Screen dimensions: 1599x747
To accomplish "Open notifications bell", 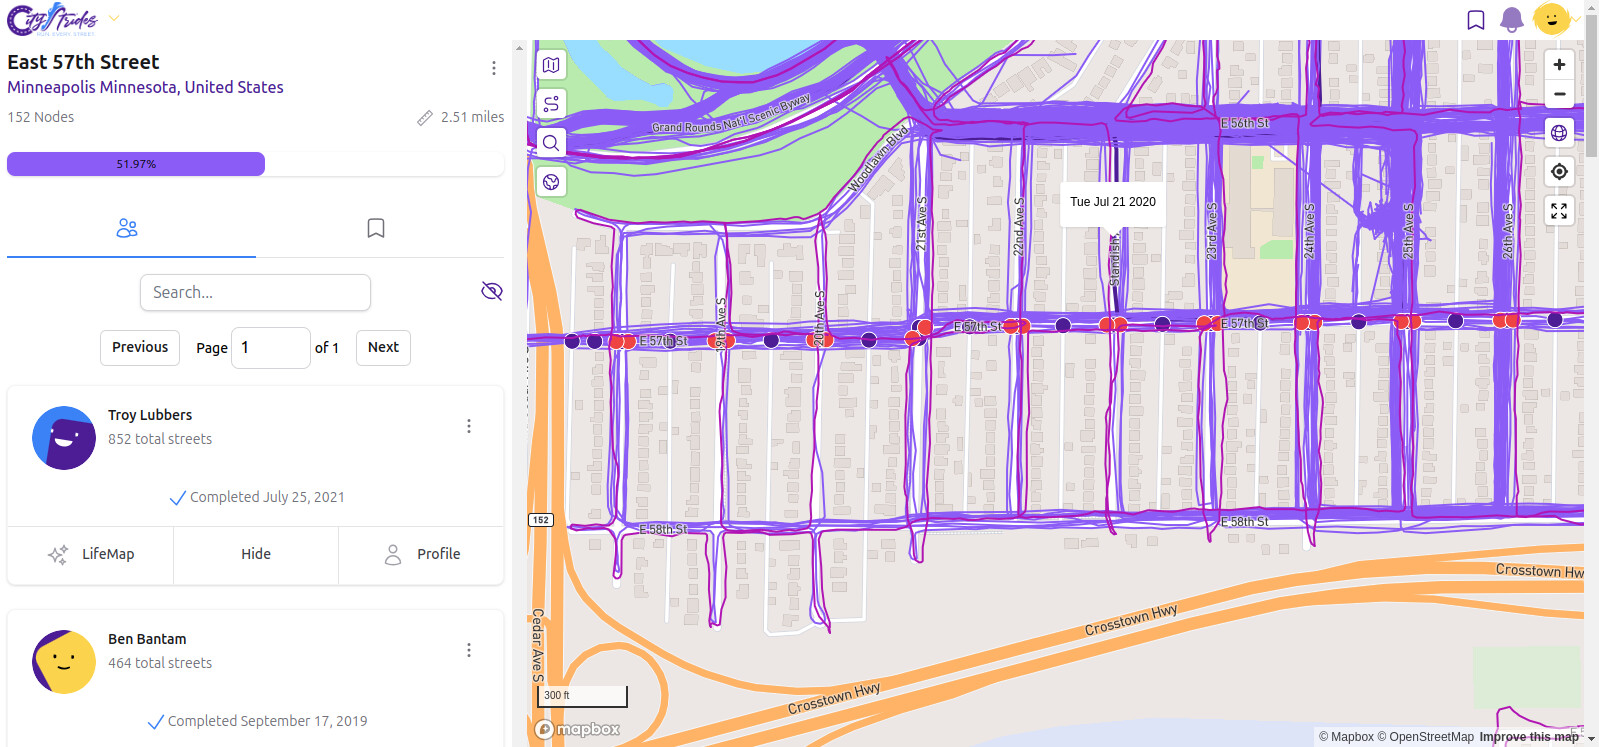I will [1512, 19].
